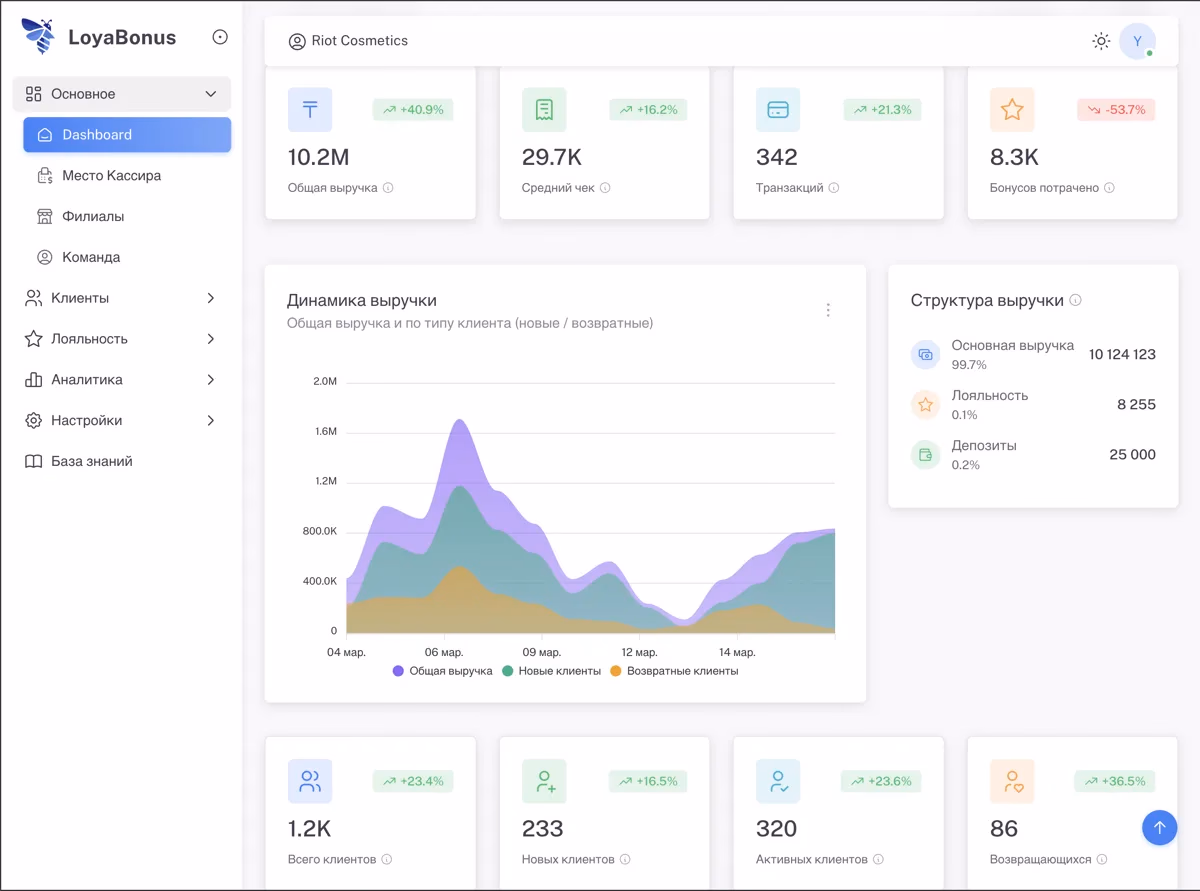Collapse the Основное section
The image size is (1200, 891).
point(122,94)
